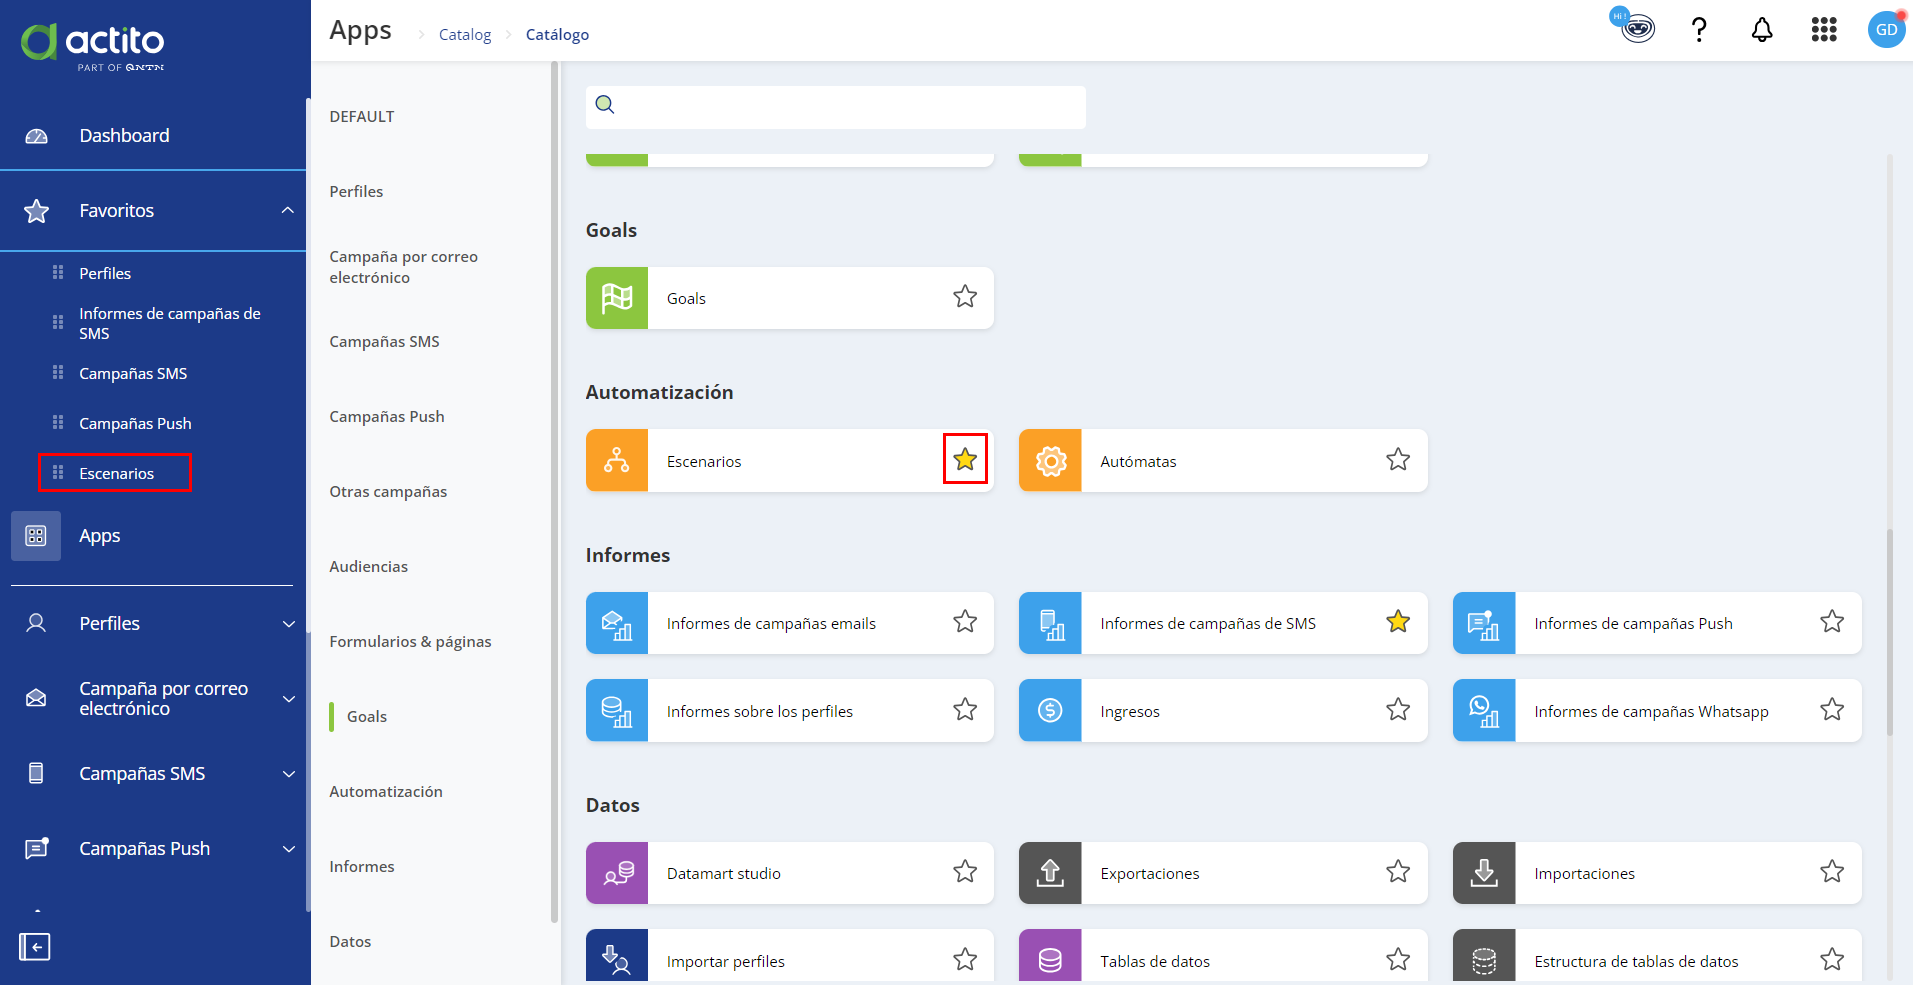The width and height of the screenshot is (1913, 985).
Task: Favorite the Autómatas app star
Action: (1398, 459)
